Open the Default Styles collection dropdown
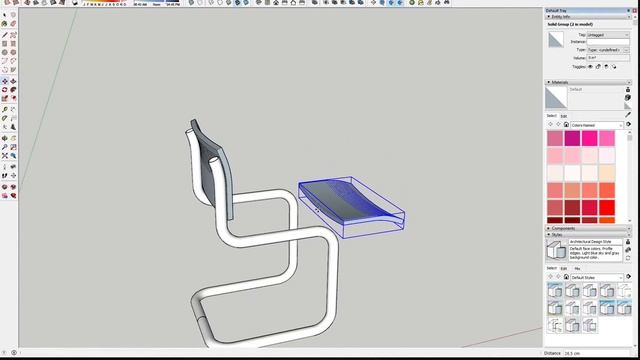The height and width of the screenshot is (360, 640). [597, 278]
